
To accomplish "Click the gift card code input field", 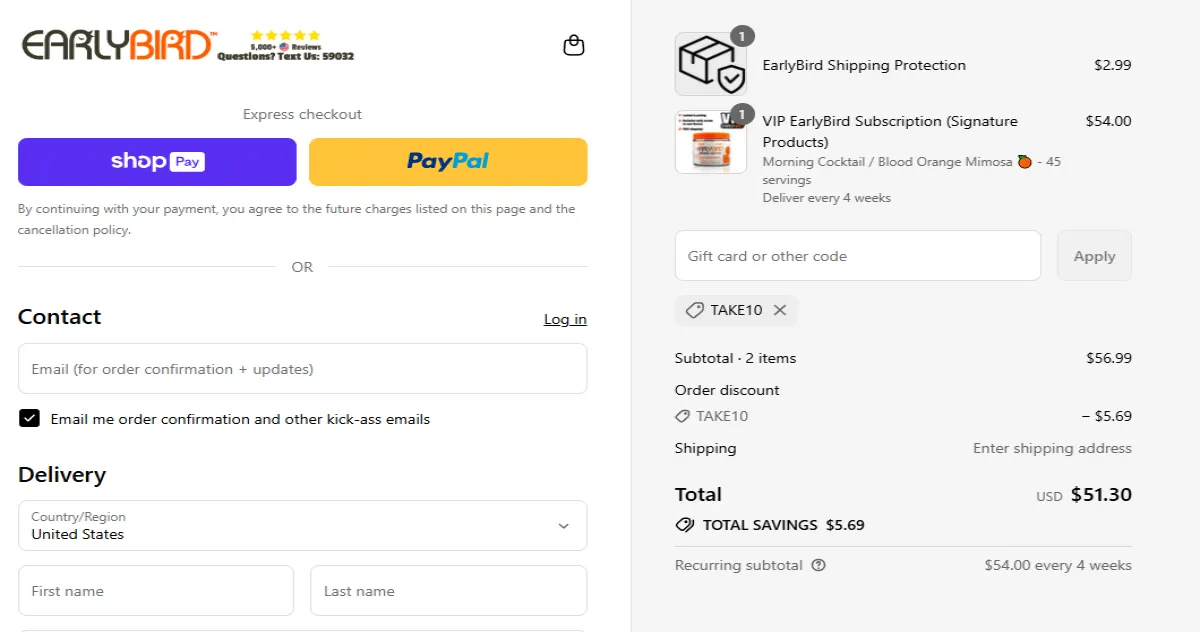I will click(x=857, y=255).
